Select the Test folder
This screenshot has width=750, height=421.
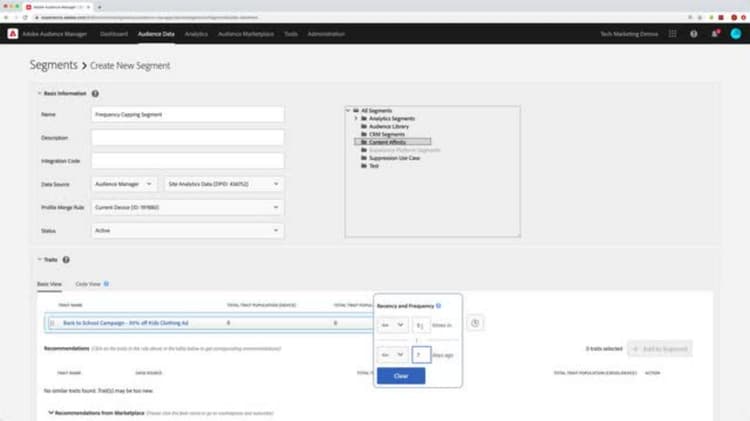pyautogui.click(x=374, y=166)
